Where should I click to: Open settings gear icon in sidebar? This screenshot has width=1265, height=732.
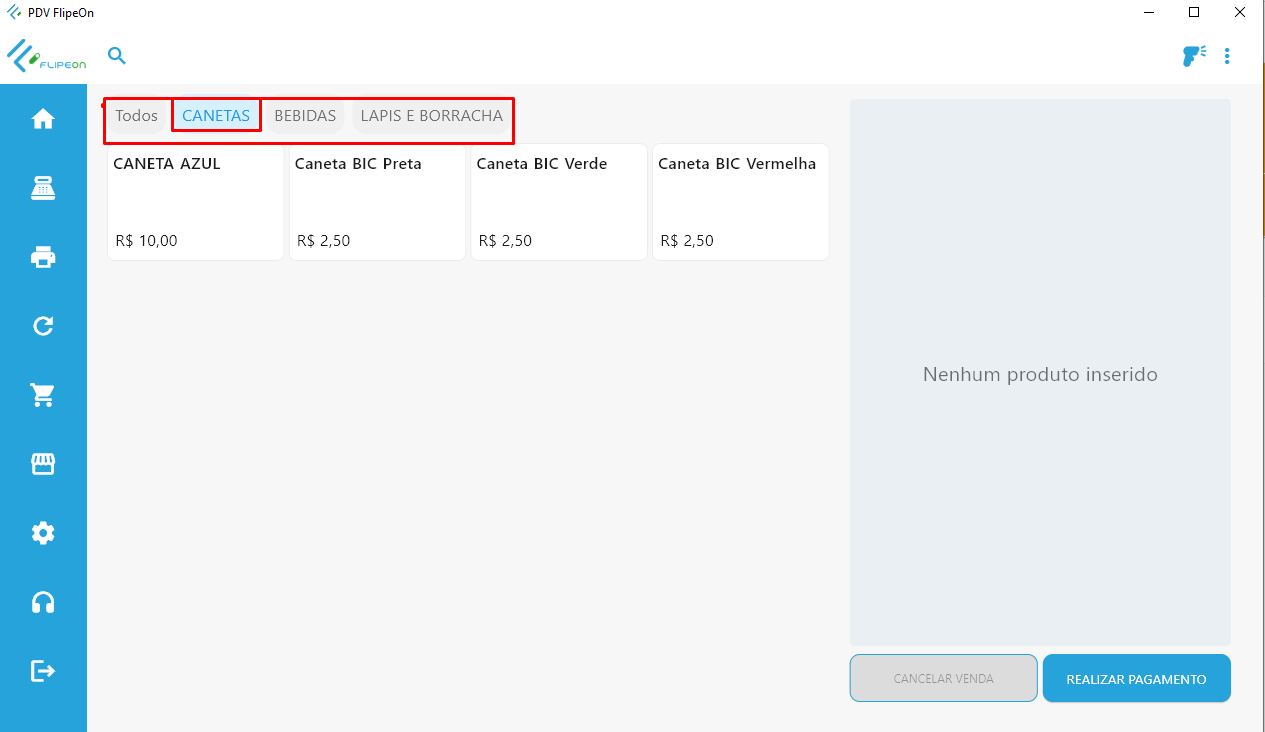43,533
